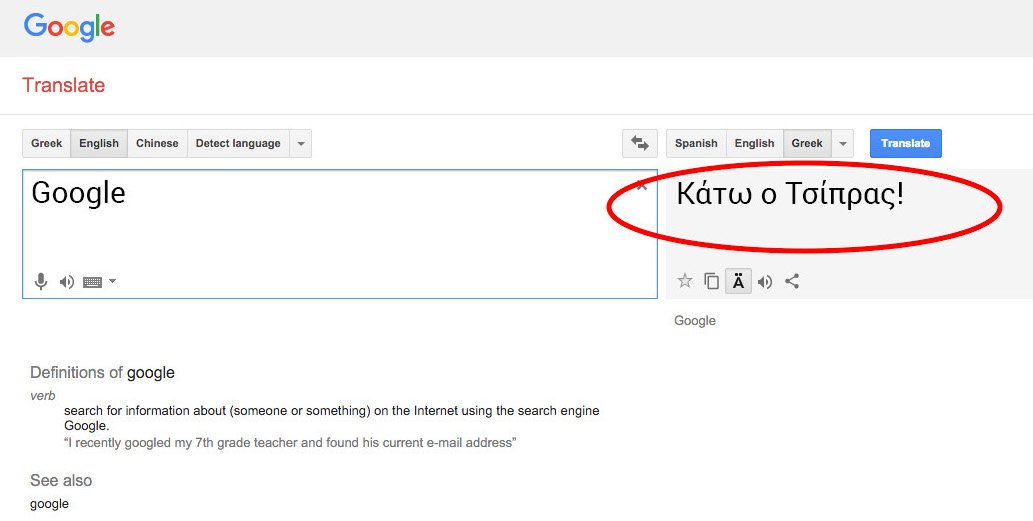Select Spanish as target language
Screen dimensions: 1033x521
coord(696,144)
